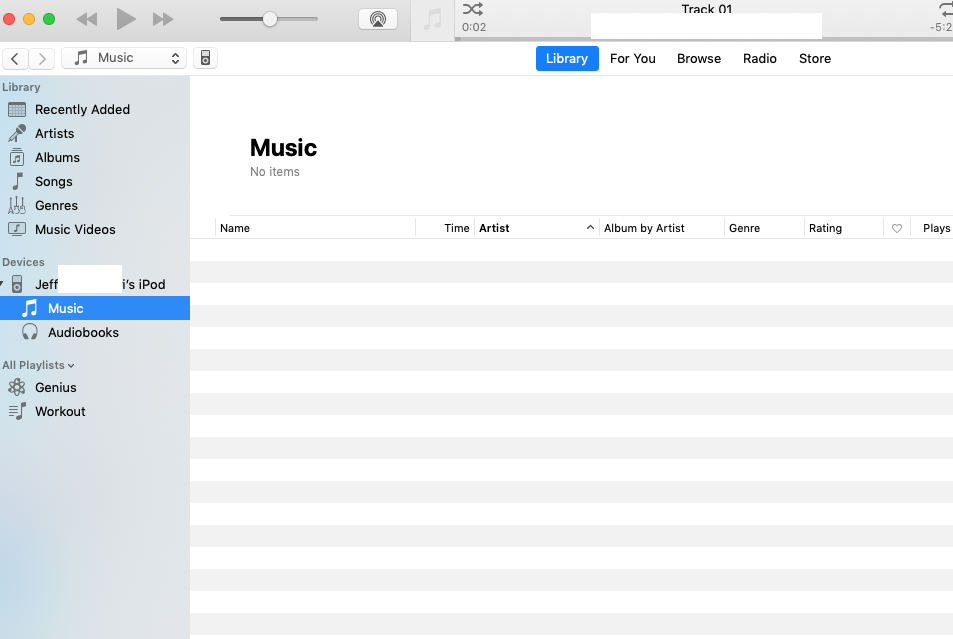
Task: Click the green zoom window button
Action: (x=49, y=19)
